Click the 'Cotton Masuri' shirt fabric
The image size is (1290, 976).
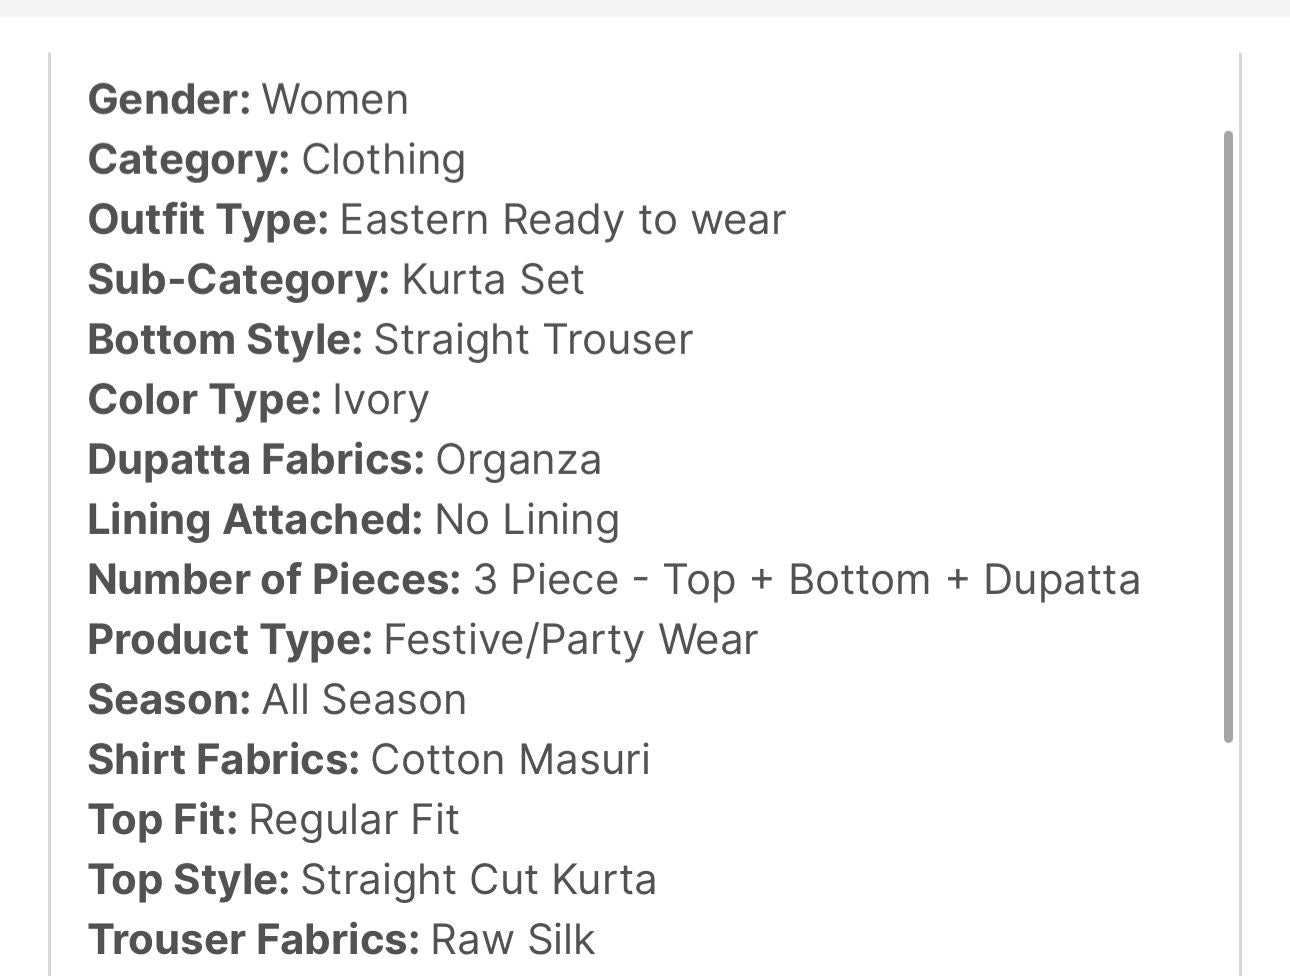(x=510, y=760)
